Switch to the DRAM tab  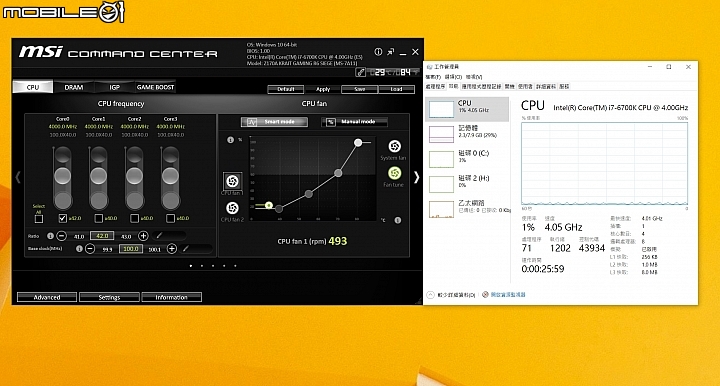(x=73, y=87)
